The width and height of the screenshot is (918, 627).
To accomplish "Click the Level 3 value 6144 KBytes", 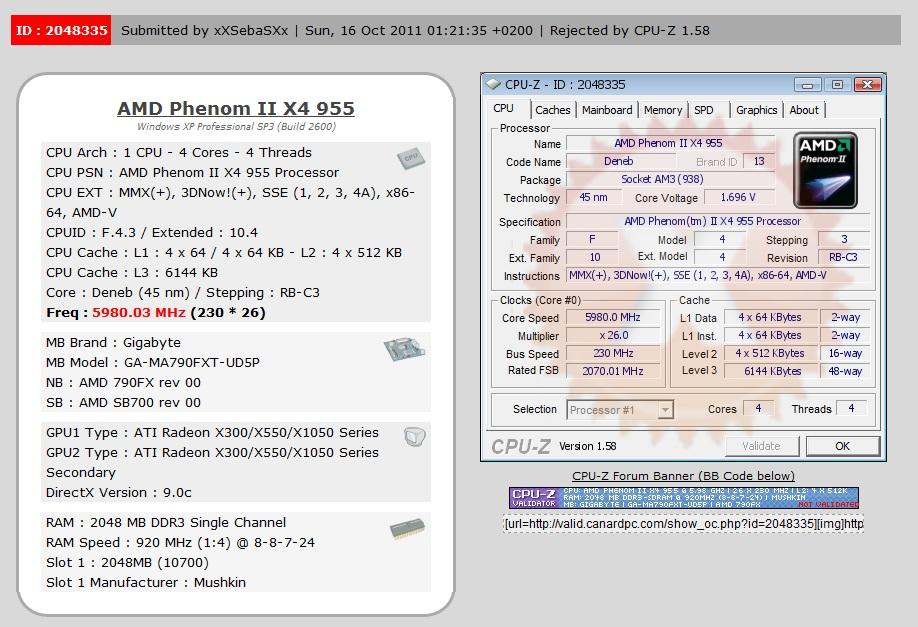I will coord(772,371).
